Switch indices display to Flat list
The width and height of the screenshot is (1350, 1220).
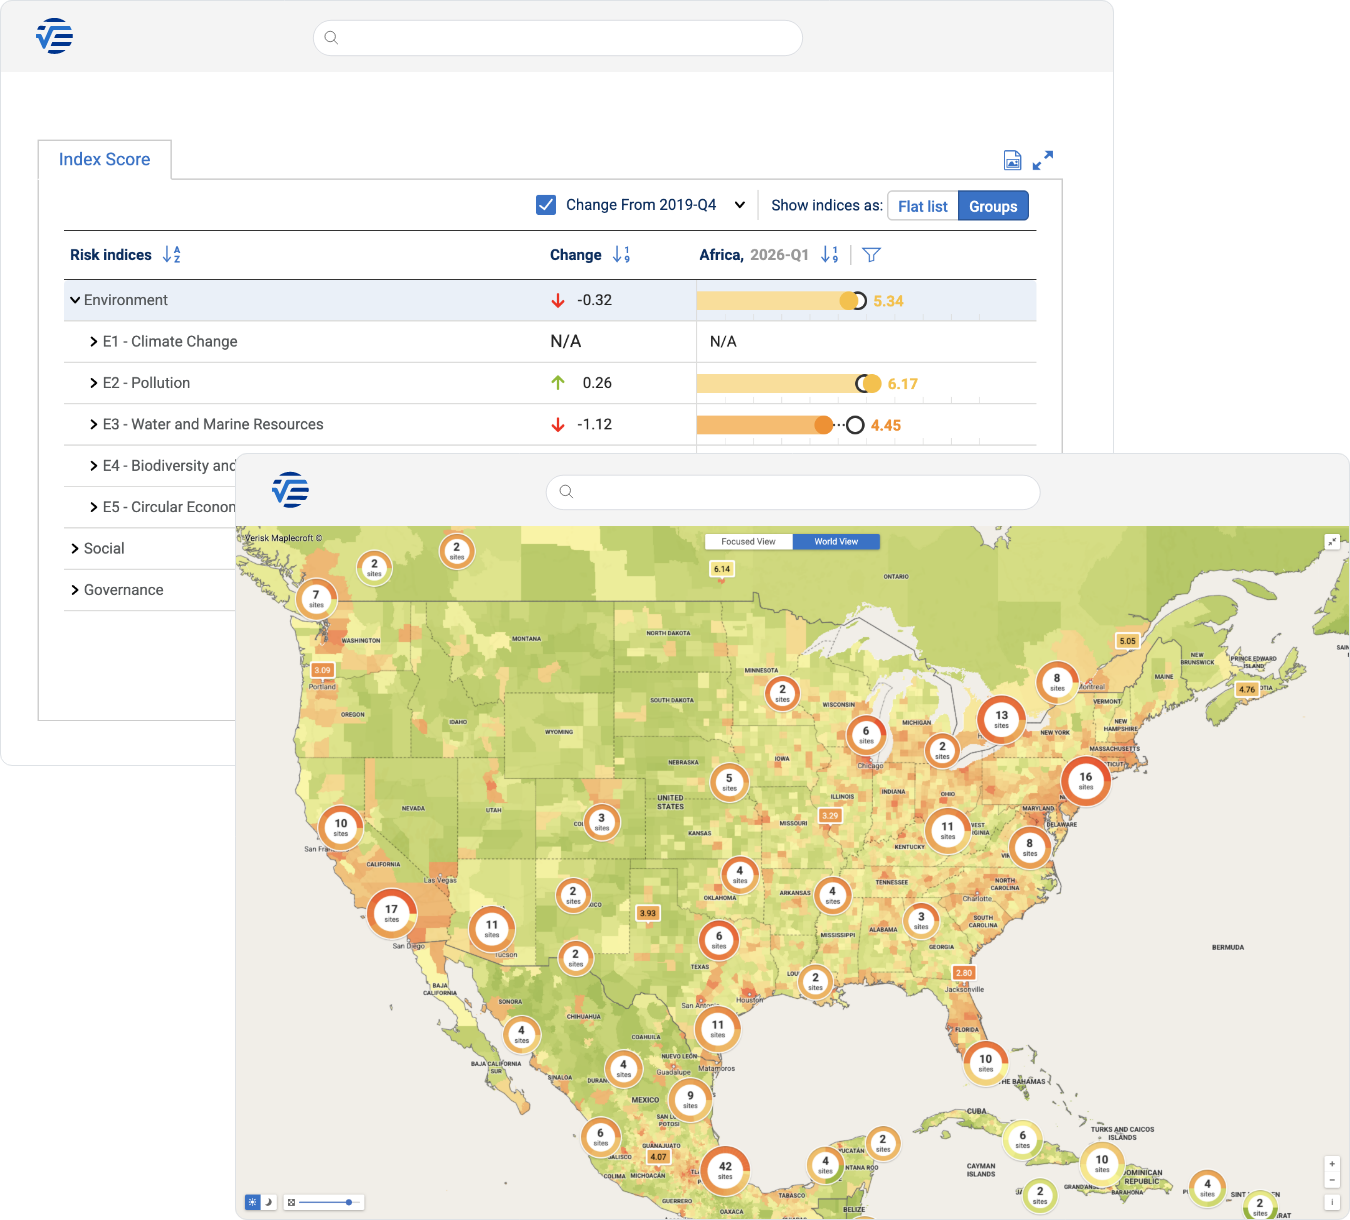[922, 206]
